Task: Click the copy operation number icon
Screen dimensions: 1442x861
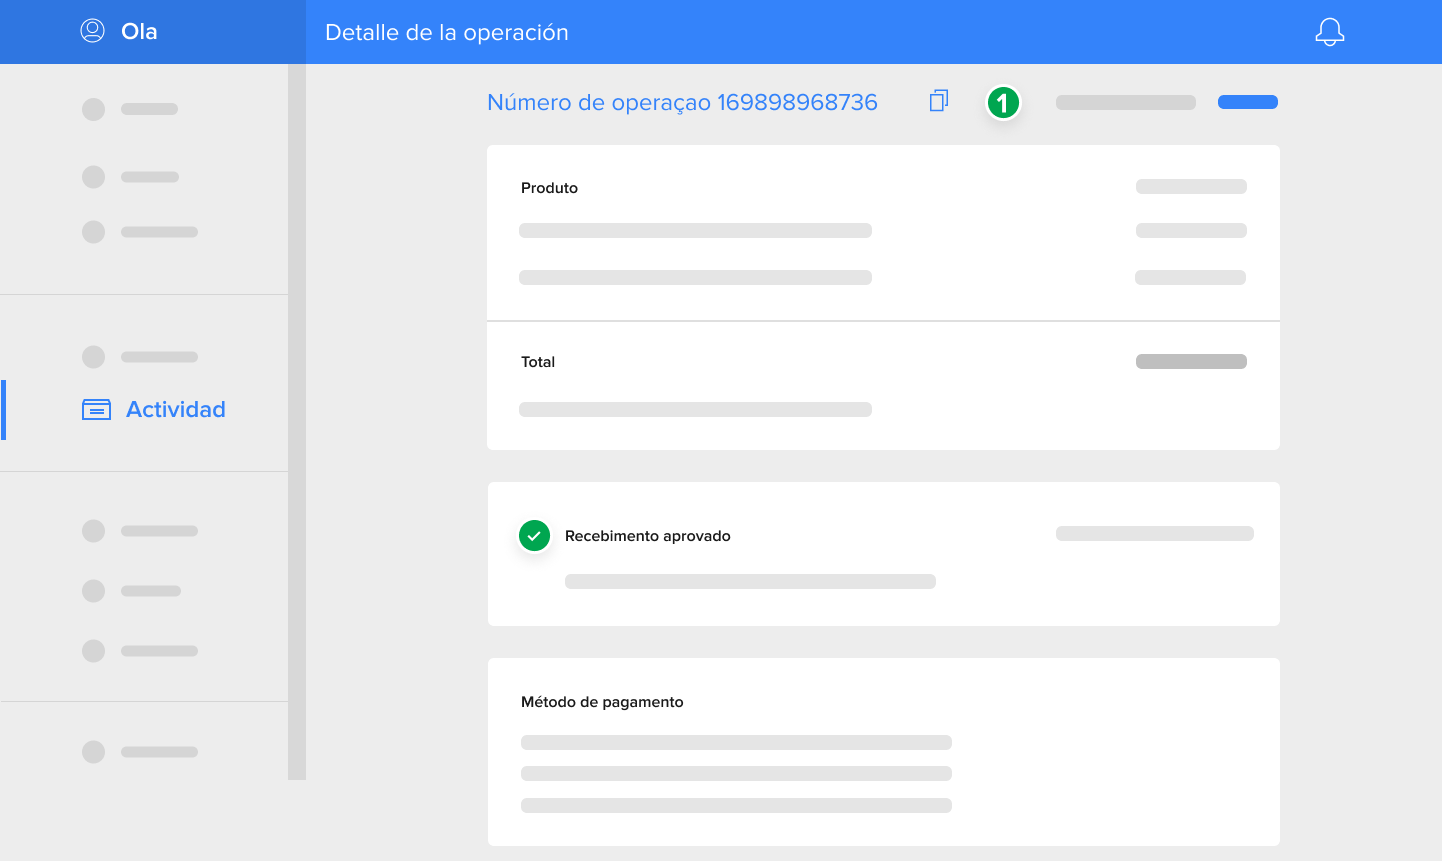Action: click(939, 100)
